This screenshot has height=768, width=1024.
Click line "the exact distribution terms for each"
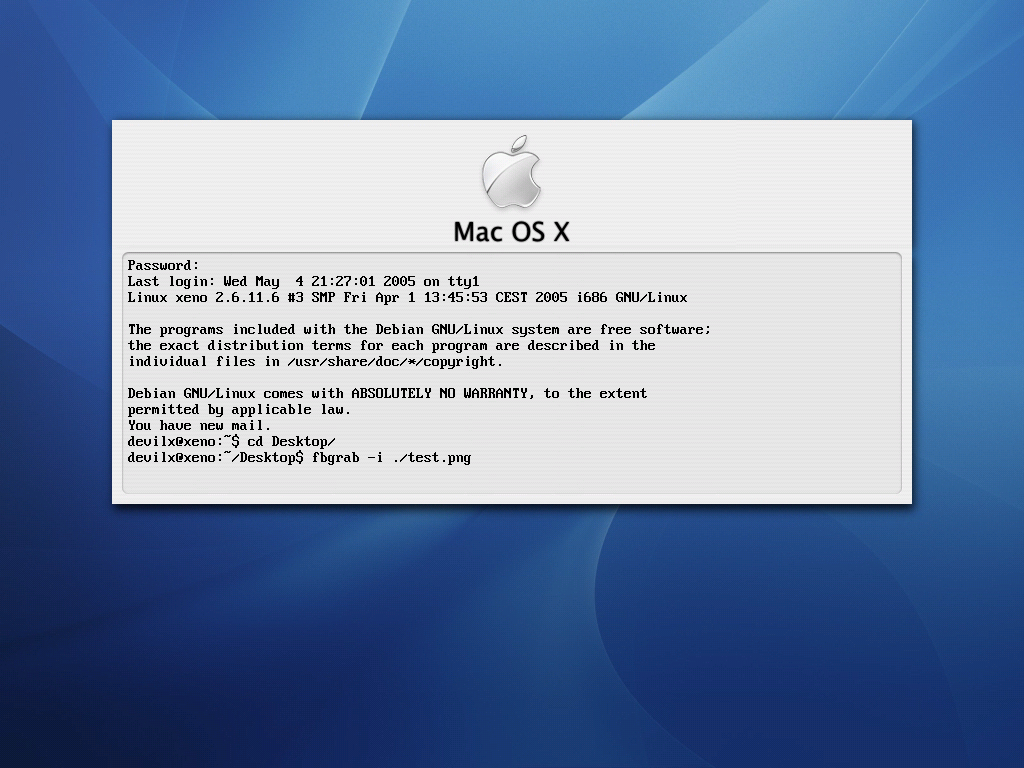pos(392,345)
